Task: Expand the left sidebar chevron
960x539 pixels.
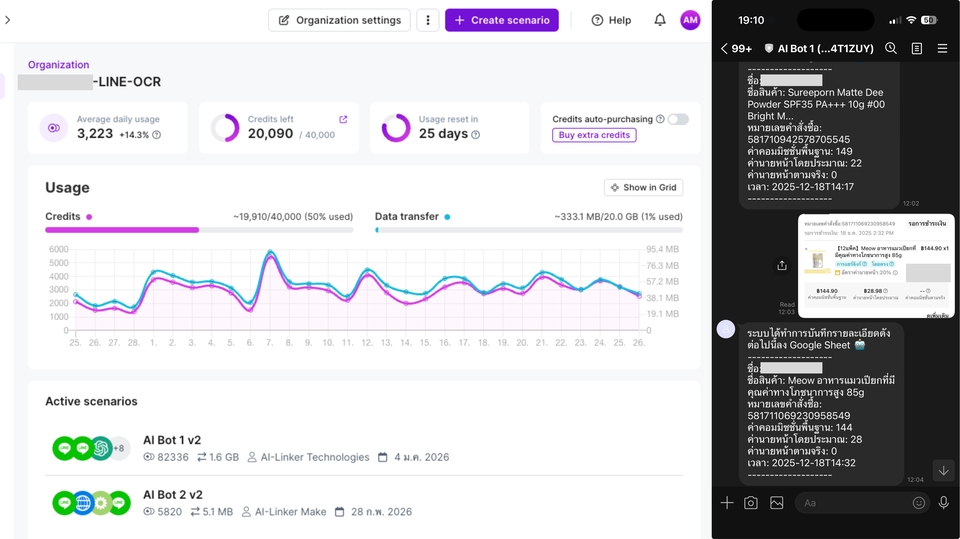Action: [8, 20]
